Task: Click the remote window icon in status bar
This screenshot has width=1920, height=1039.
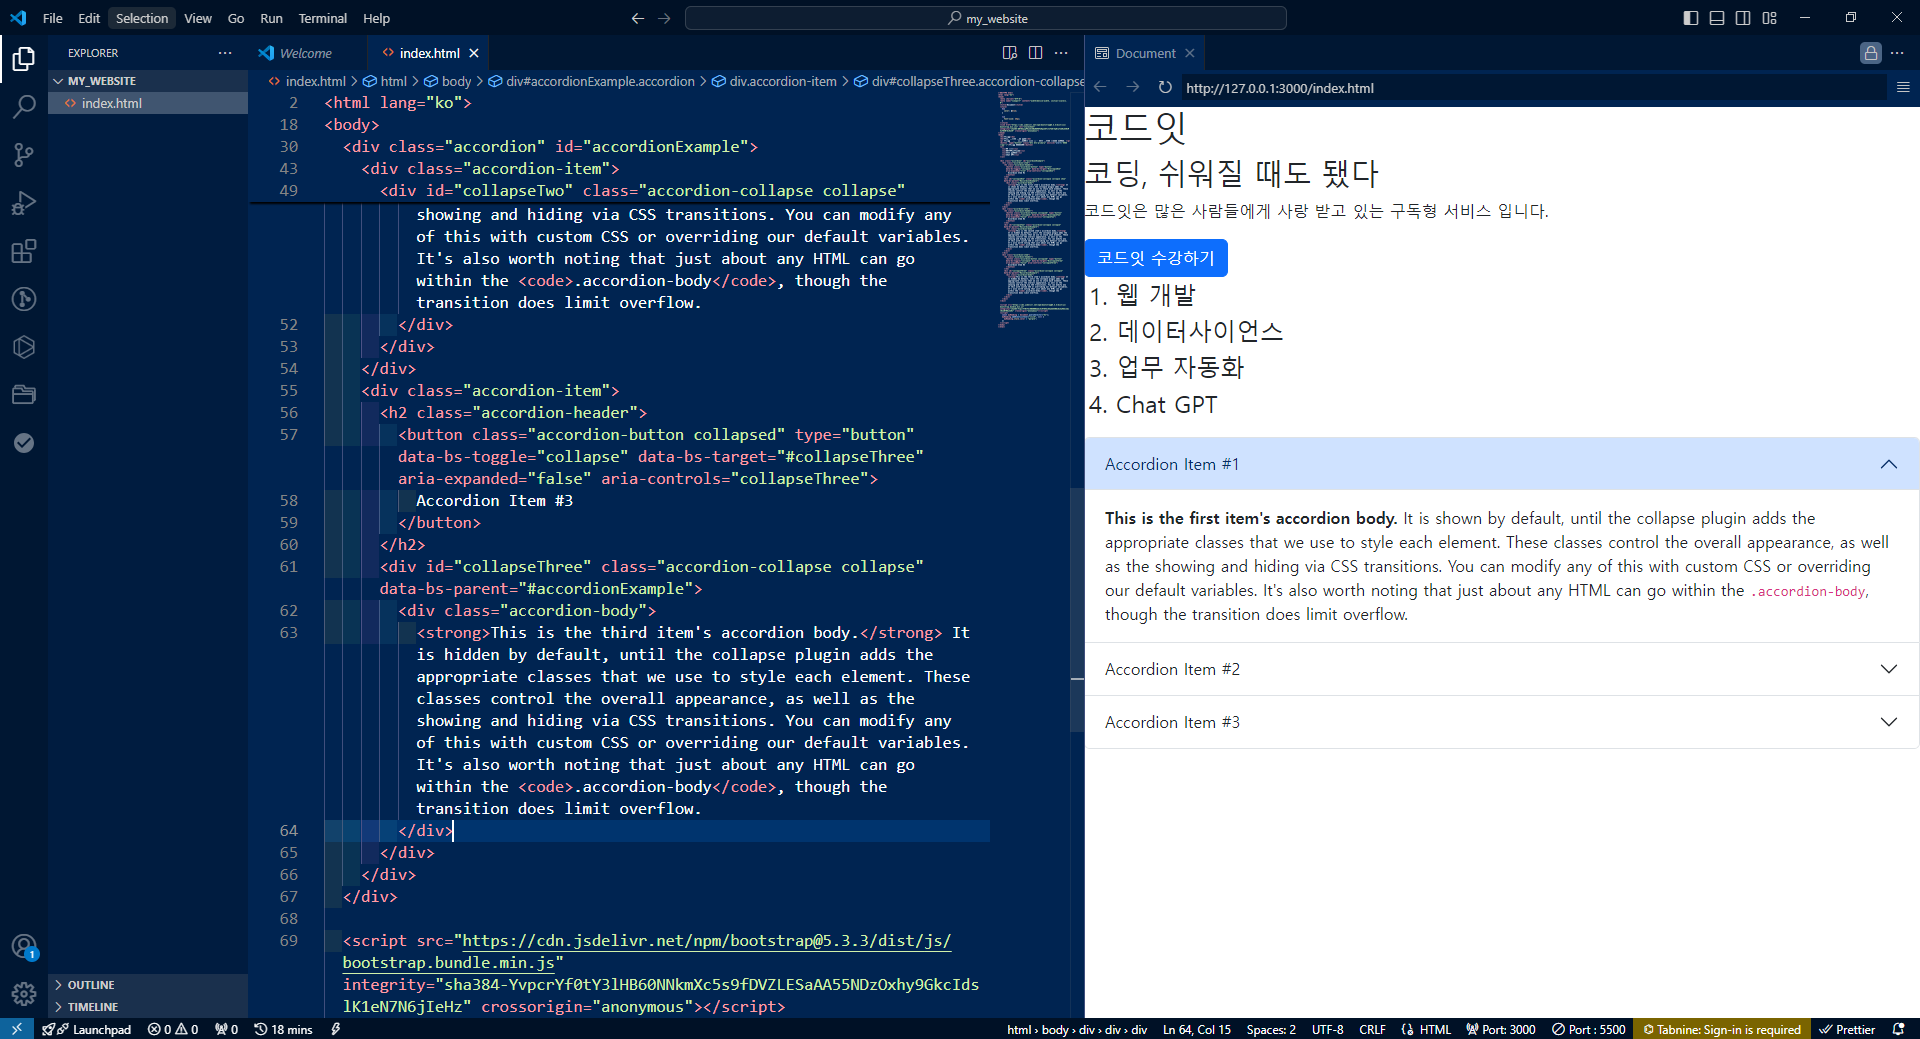Action: [17, 1029]
